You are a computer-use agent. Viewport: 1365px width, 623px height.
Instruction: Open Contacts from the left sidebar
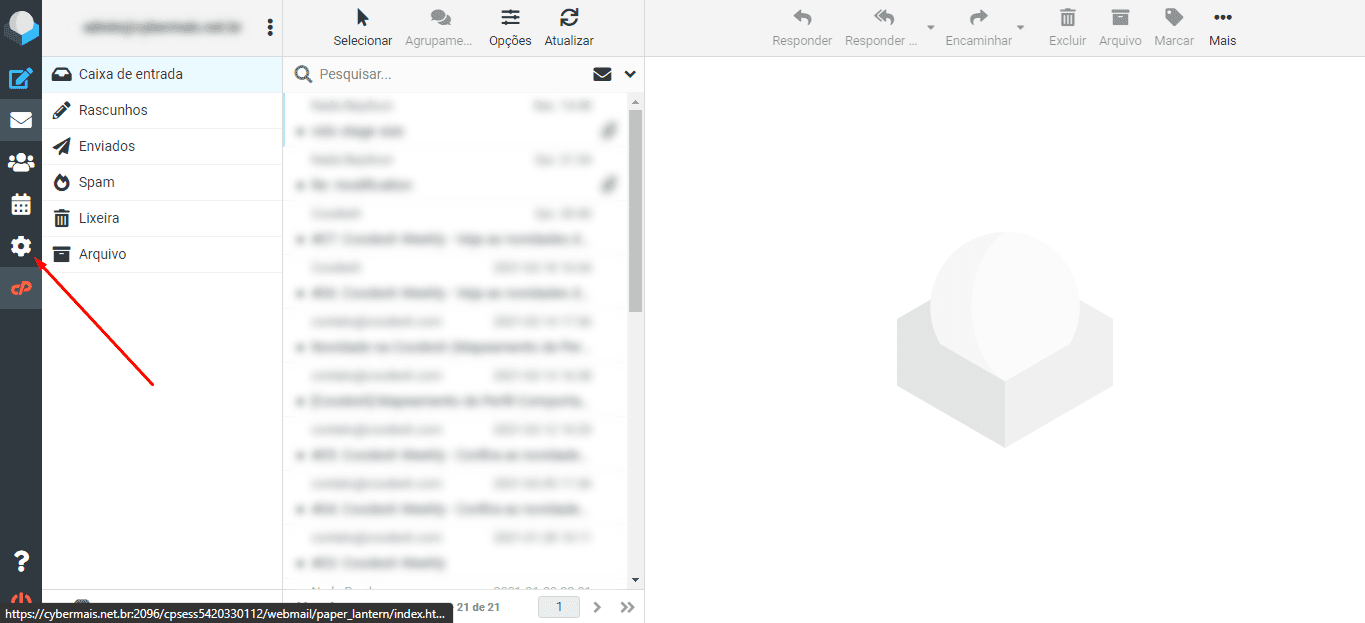(21, 162)
